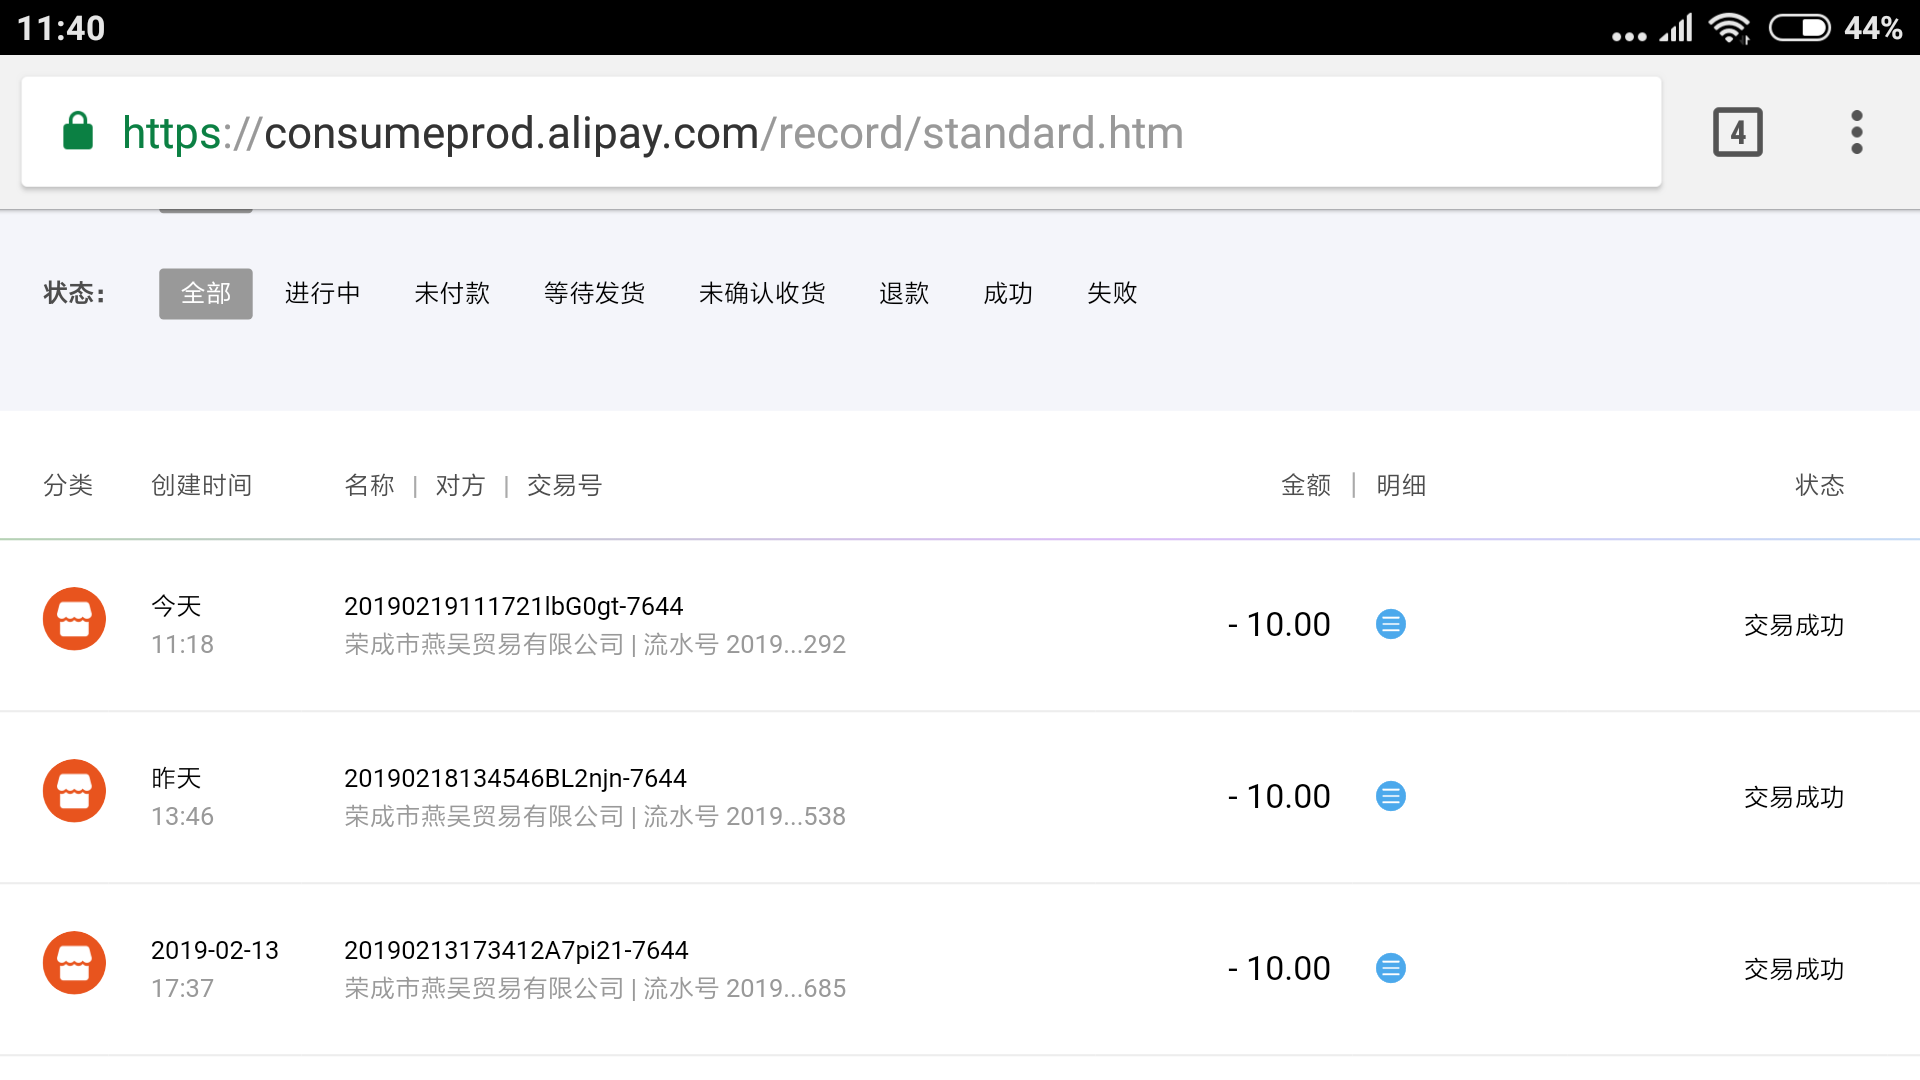Click the merchant line with 流水号 2019...538
This screenshot has height=1080, width=1920.
595,816
